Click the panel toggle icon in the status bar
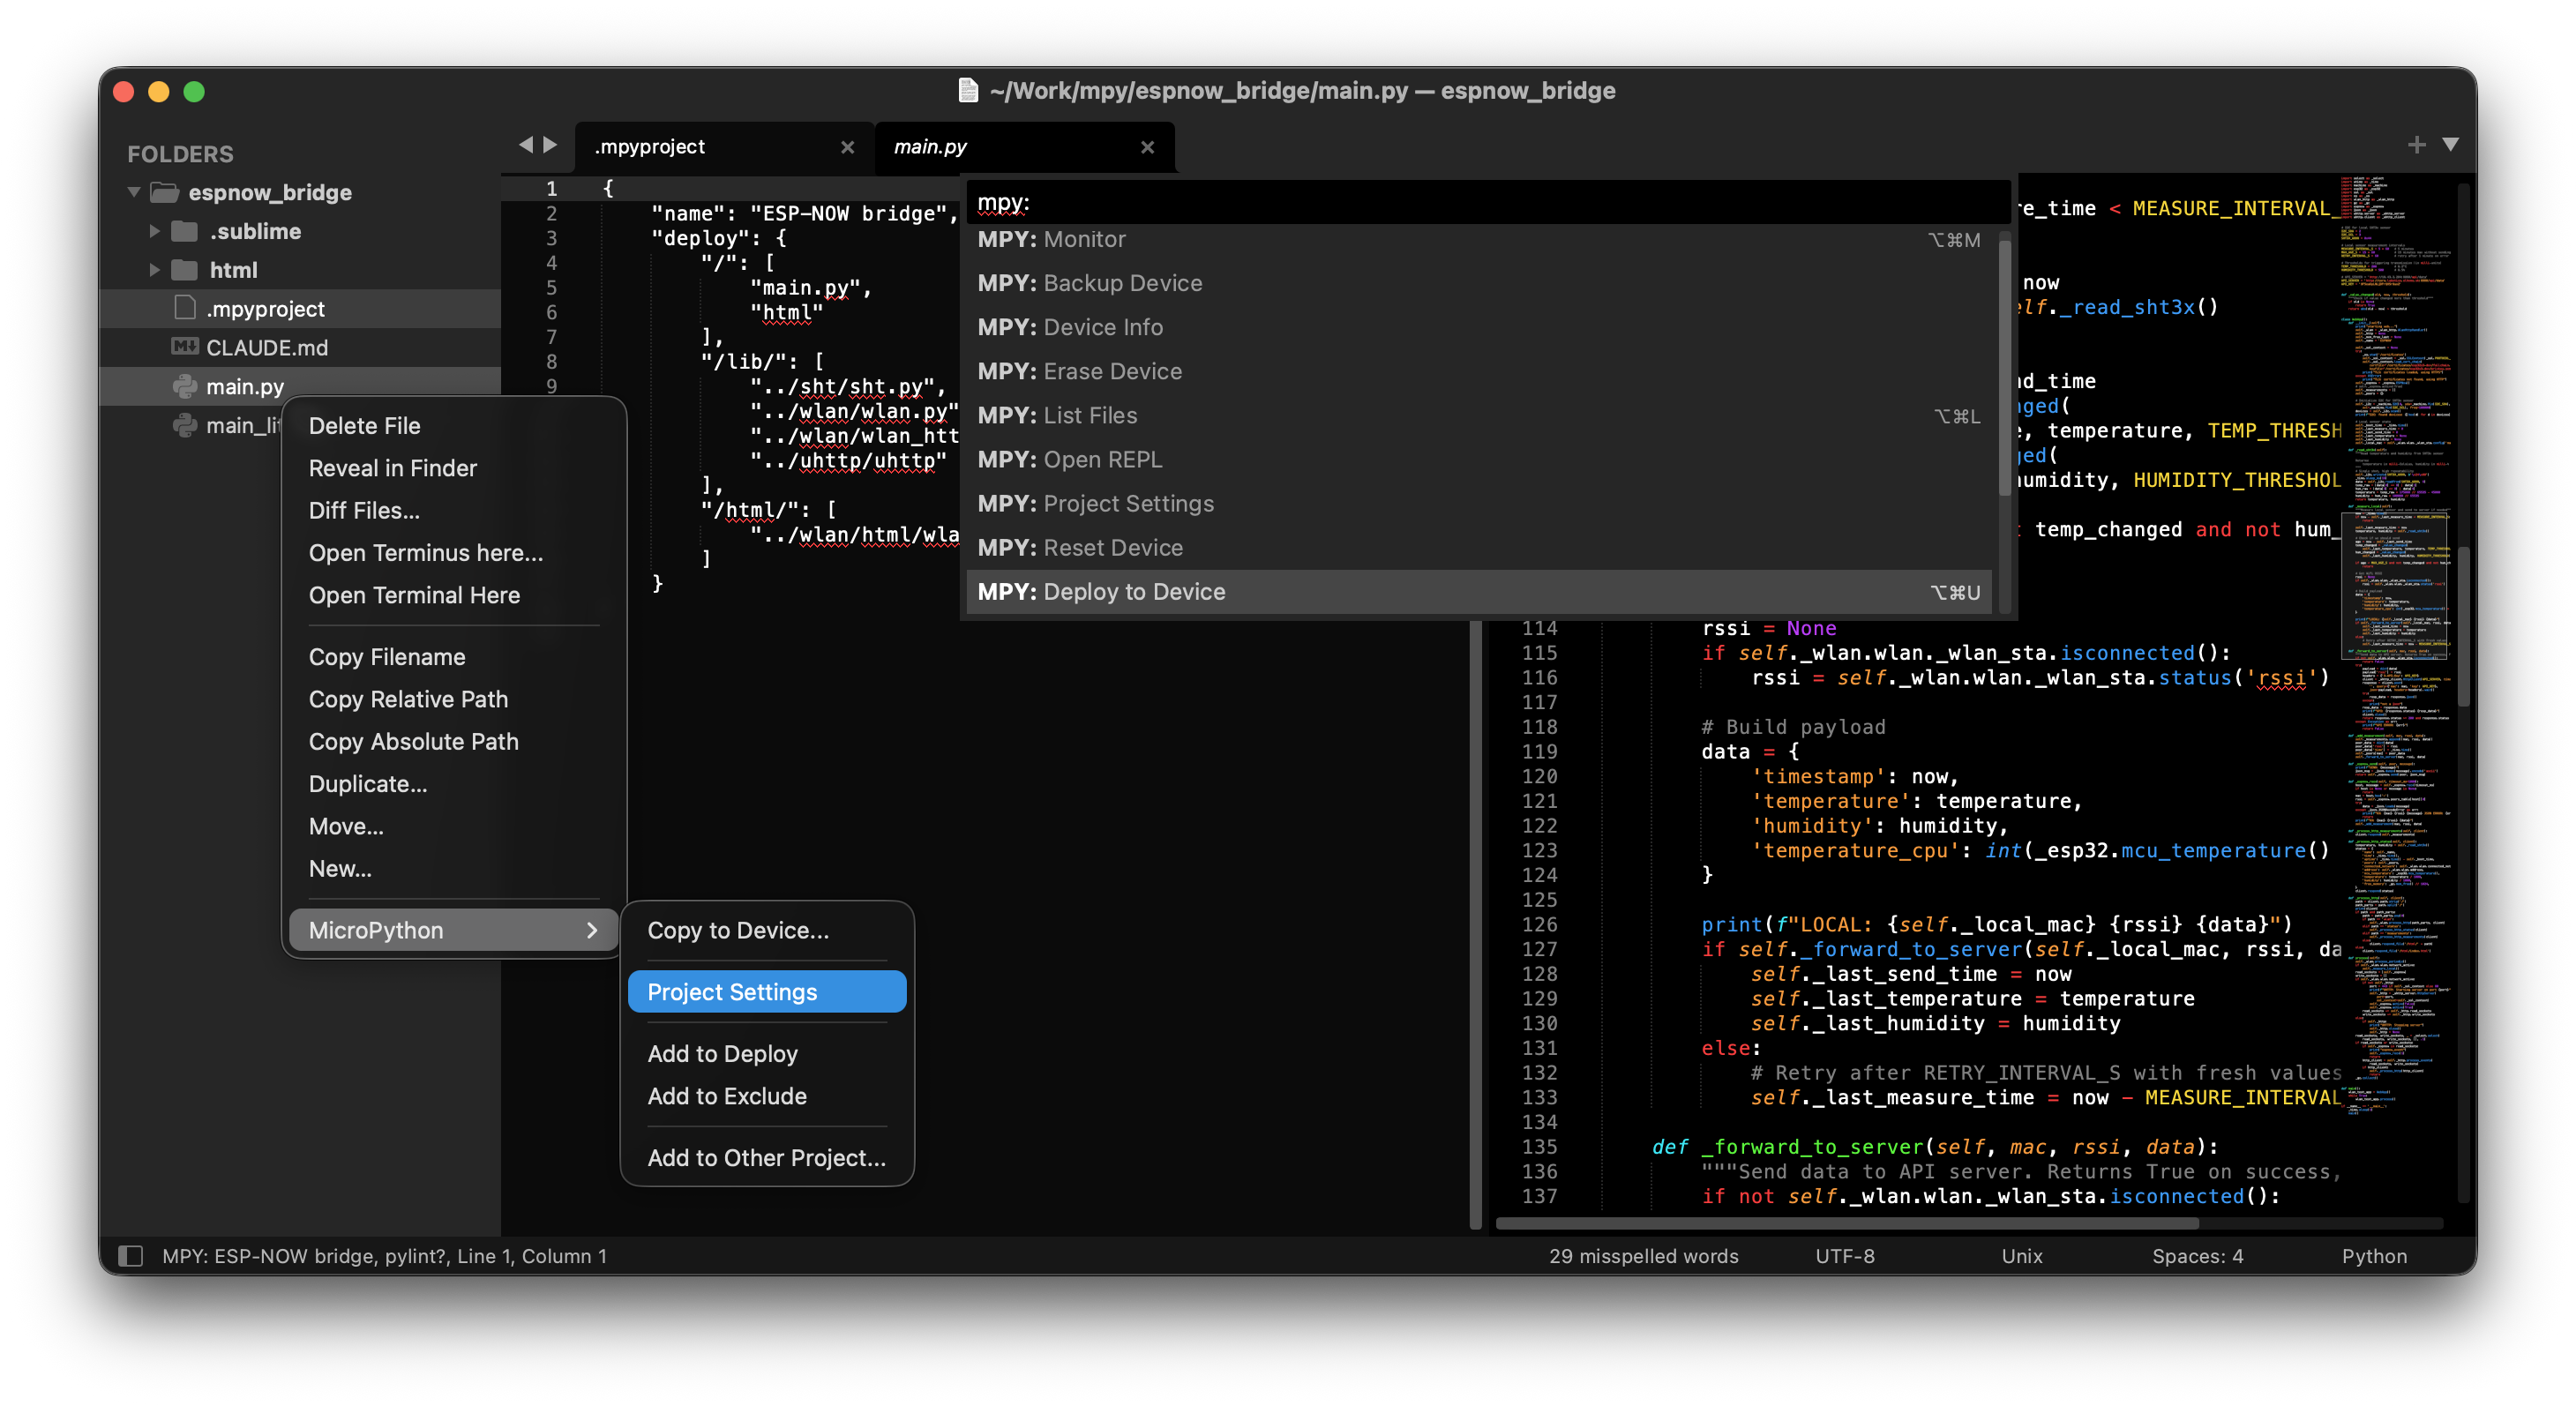The height and width of the screenshot is (1406, 2576). pyautogui.click(x=131, y=1256)
